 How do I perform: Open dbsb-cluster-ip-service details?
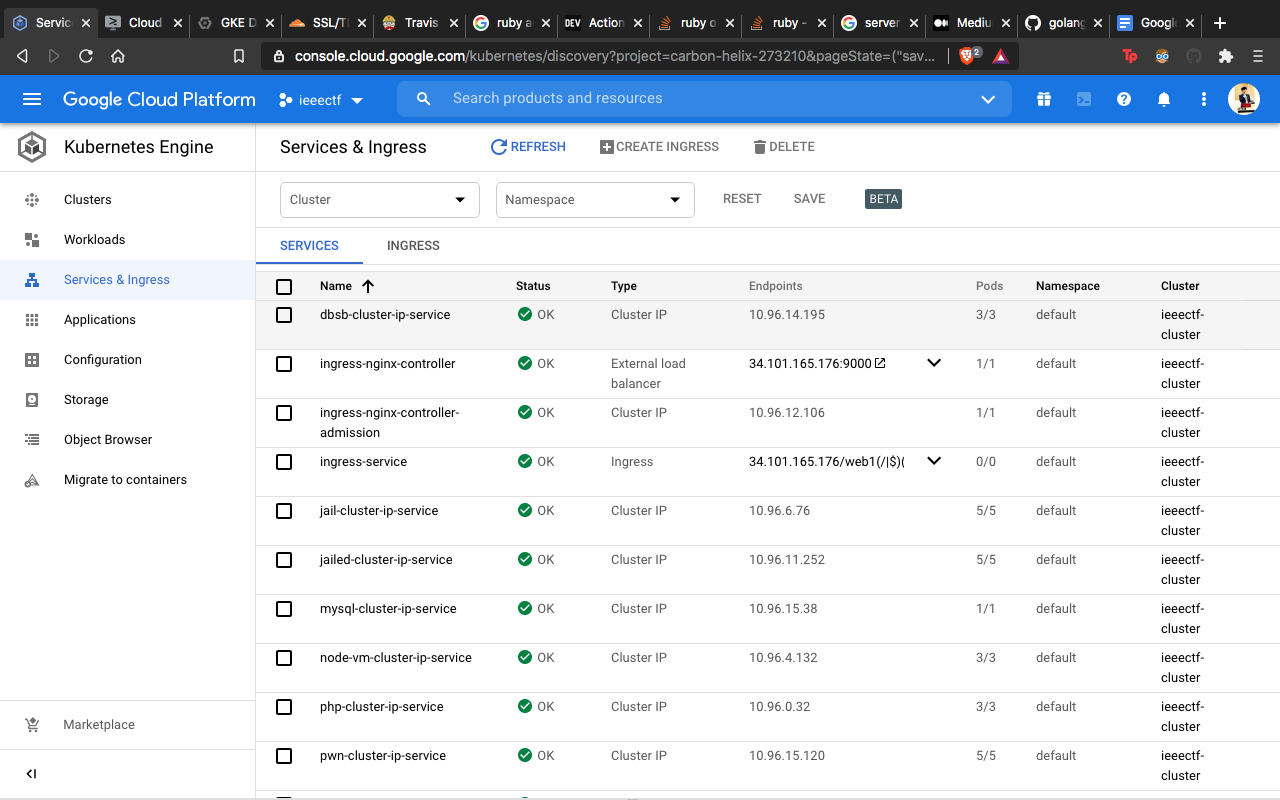click(384, 314)
